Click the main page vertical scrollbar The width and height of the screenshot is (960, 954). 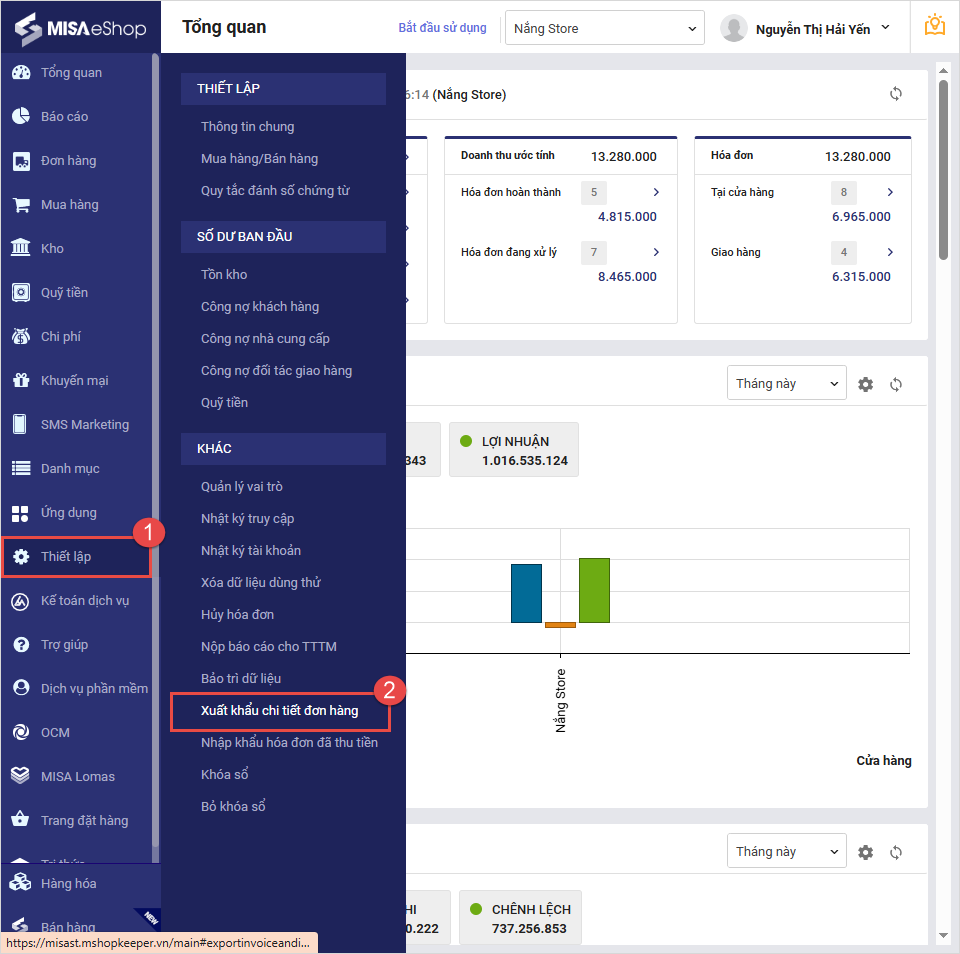point(943,170)
